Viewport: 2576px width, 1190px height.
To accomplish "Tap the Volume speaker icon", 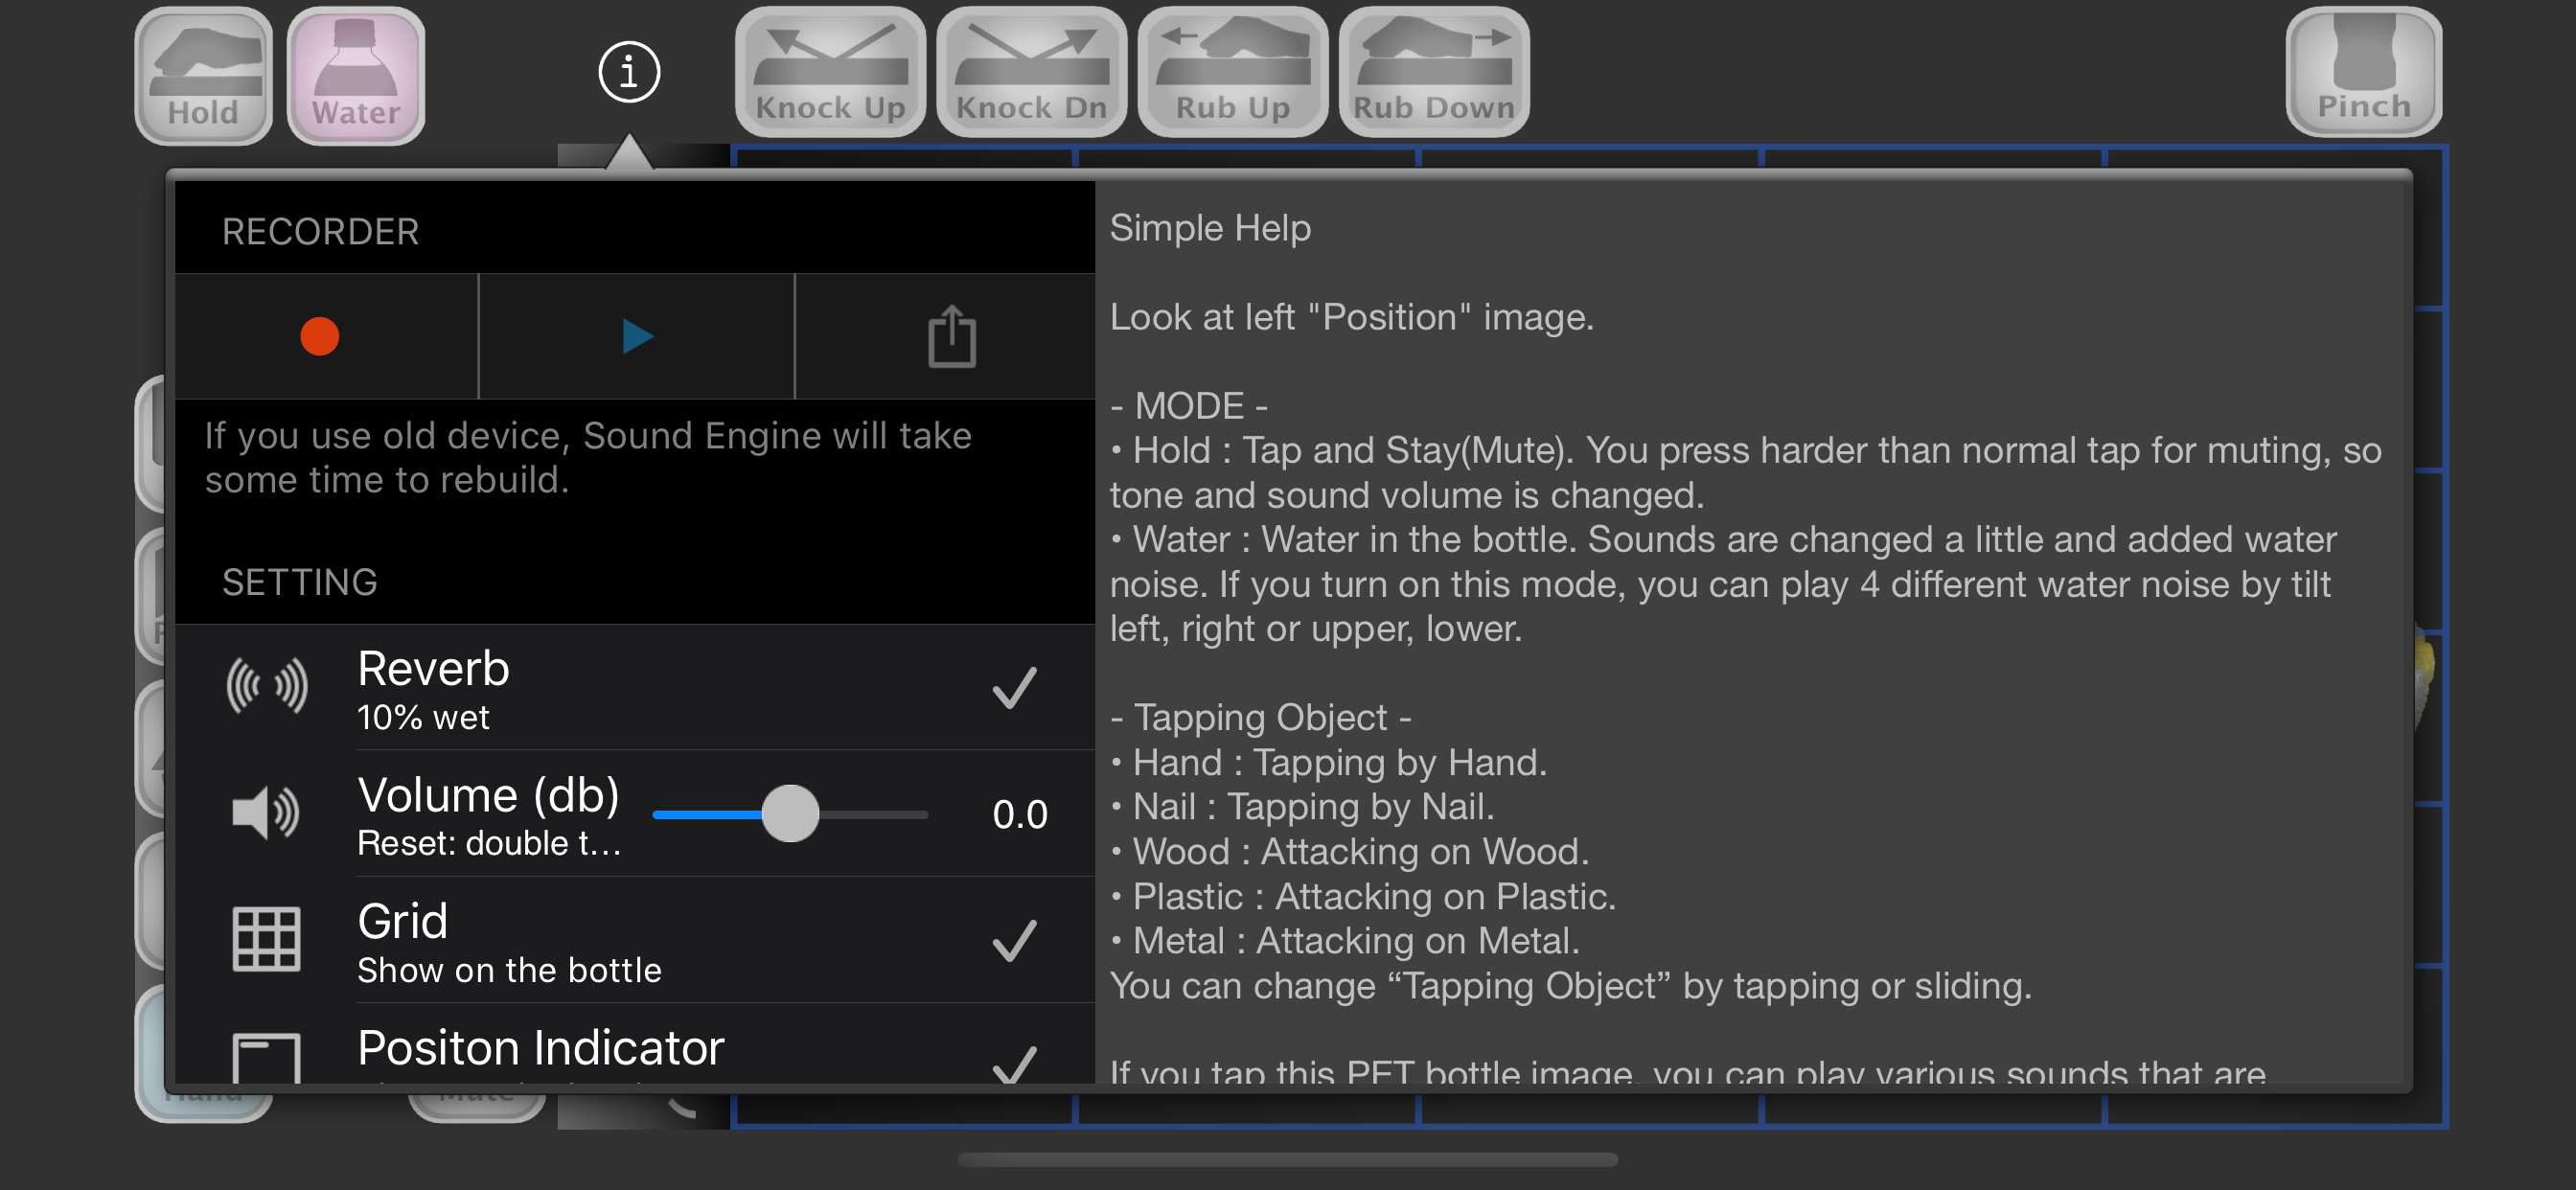I will pos(265,813).
